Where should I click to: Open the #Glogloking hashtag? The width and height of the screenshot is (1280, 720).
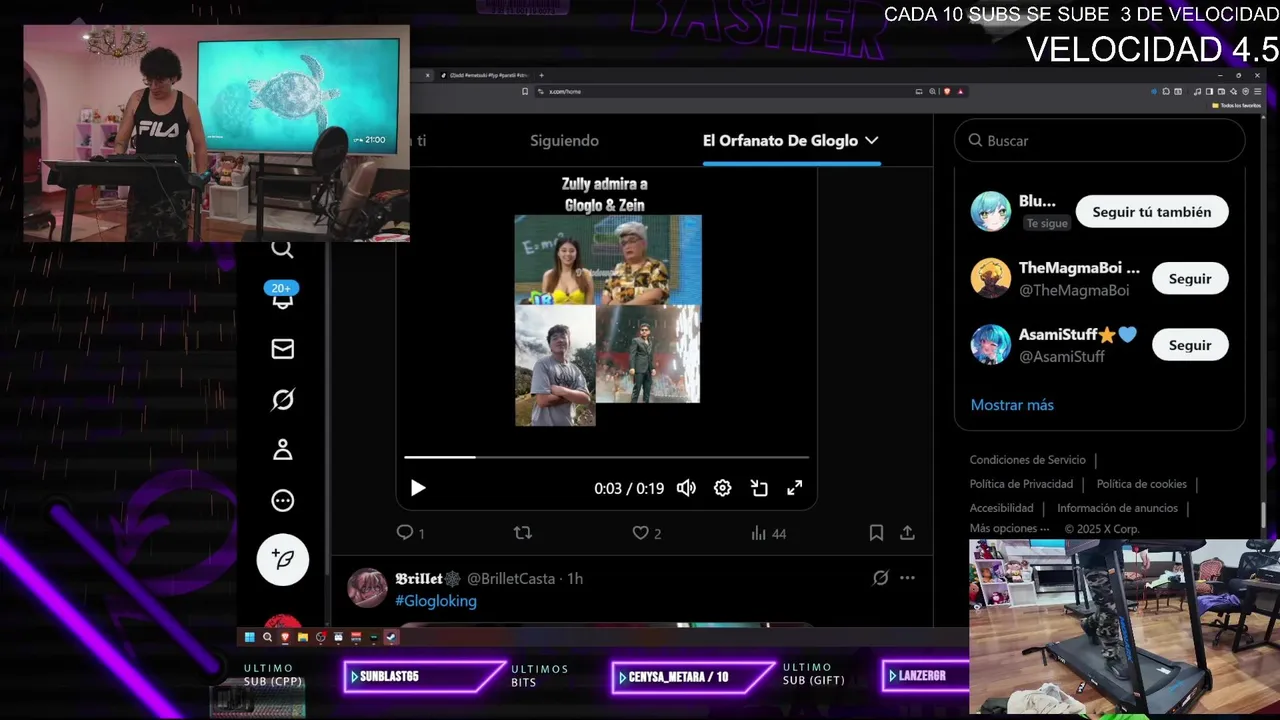click(436, 601)
